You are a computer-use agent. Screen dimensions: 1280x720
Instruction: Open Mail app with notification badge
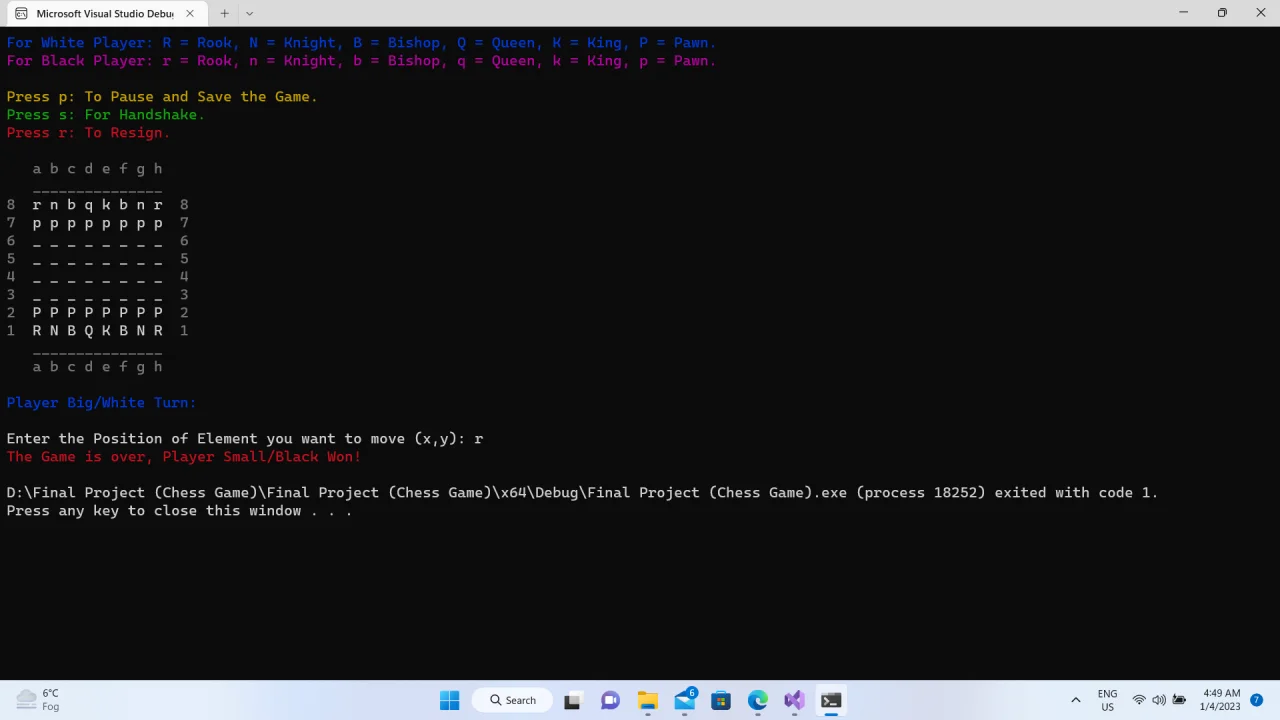685,700
